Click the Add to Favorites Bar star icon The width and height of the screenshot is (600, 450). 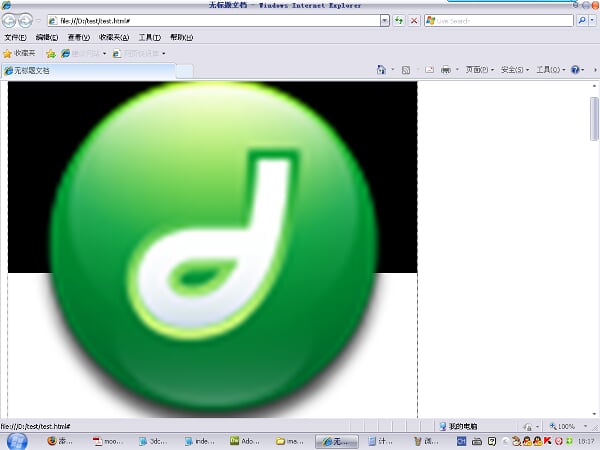point(51,54)
